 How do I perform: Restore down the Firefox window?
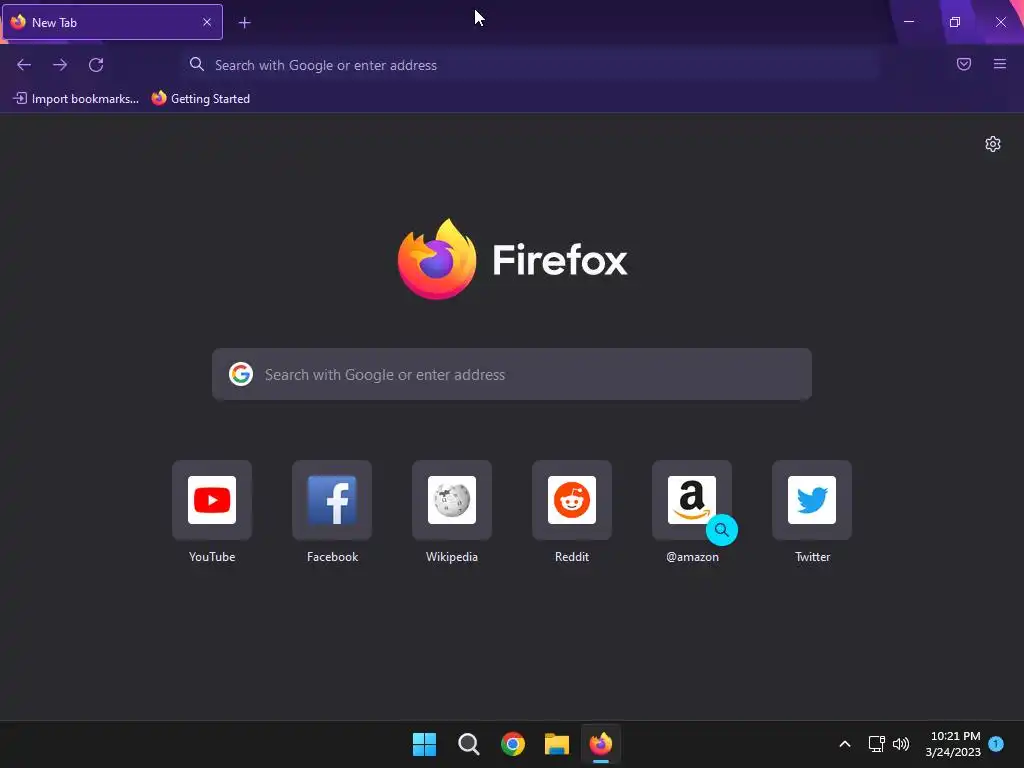[955, 22]
